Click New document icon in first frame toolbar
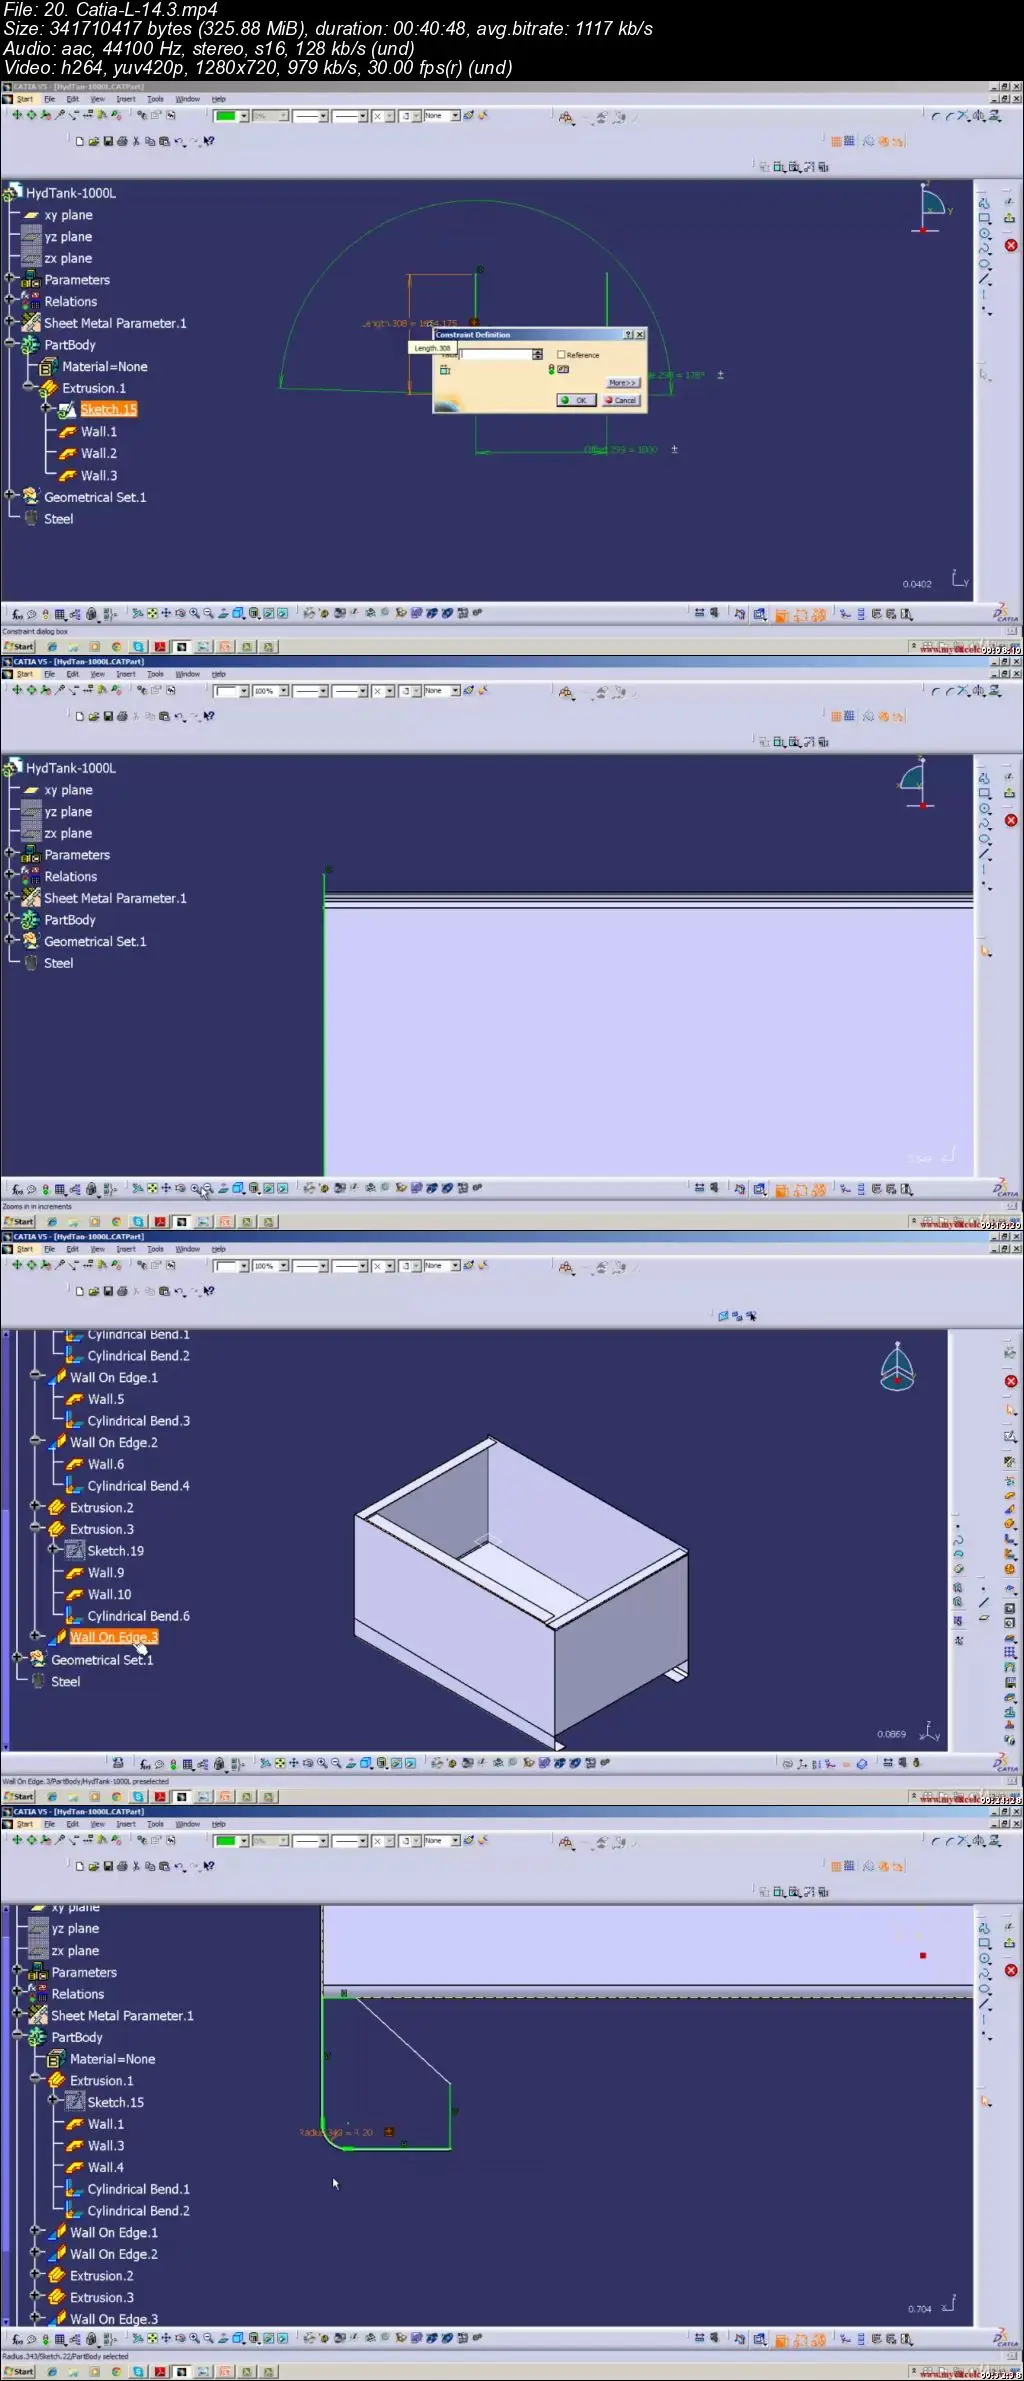 click(80, 142)
